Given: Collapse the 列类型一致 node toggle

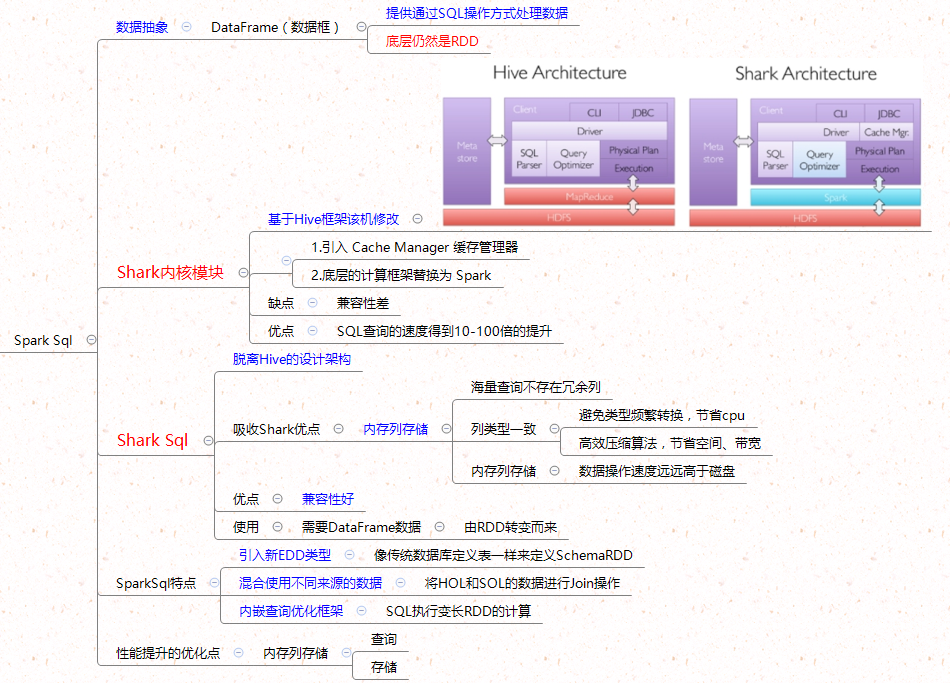Looking at the screenshot, I should pos(554,429).
